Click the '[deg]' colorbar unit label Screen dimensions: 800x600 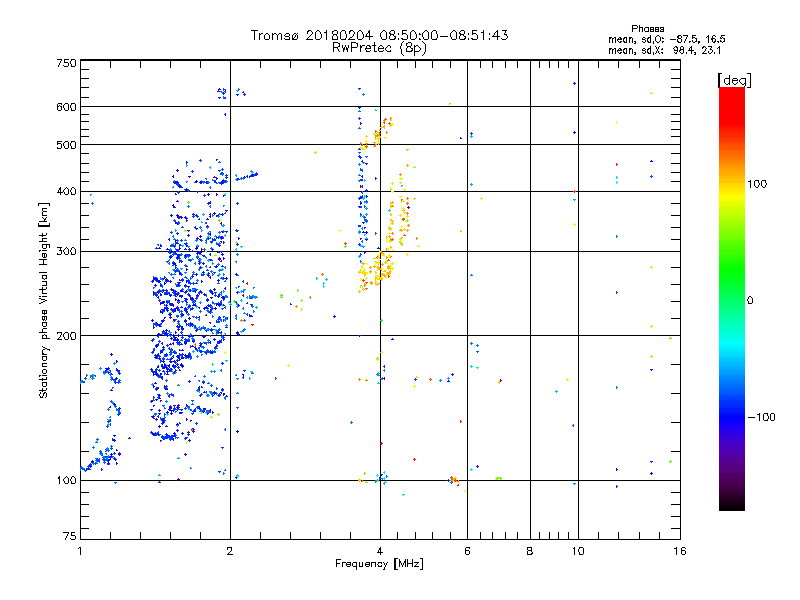coord(734,80)
